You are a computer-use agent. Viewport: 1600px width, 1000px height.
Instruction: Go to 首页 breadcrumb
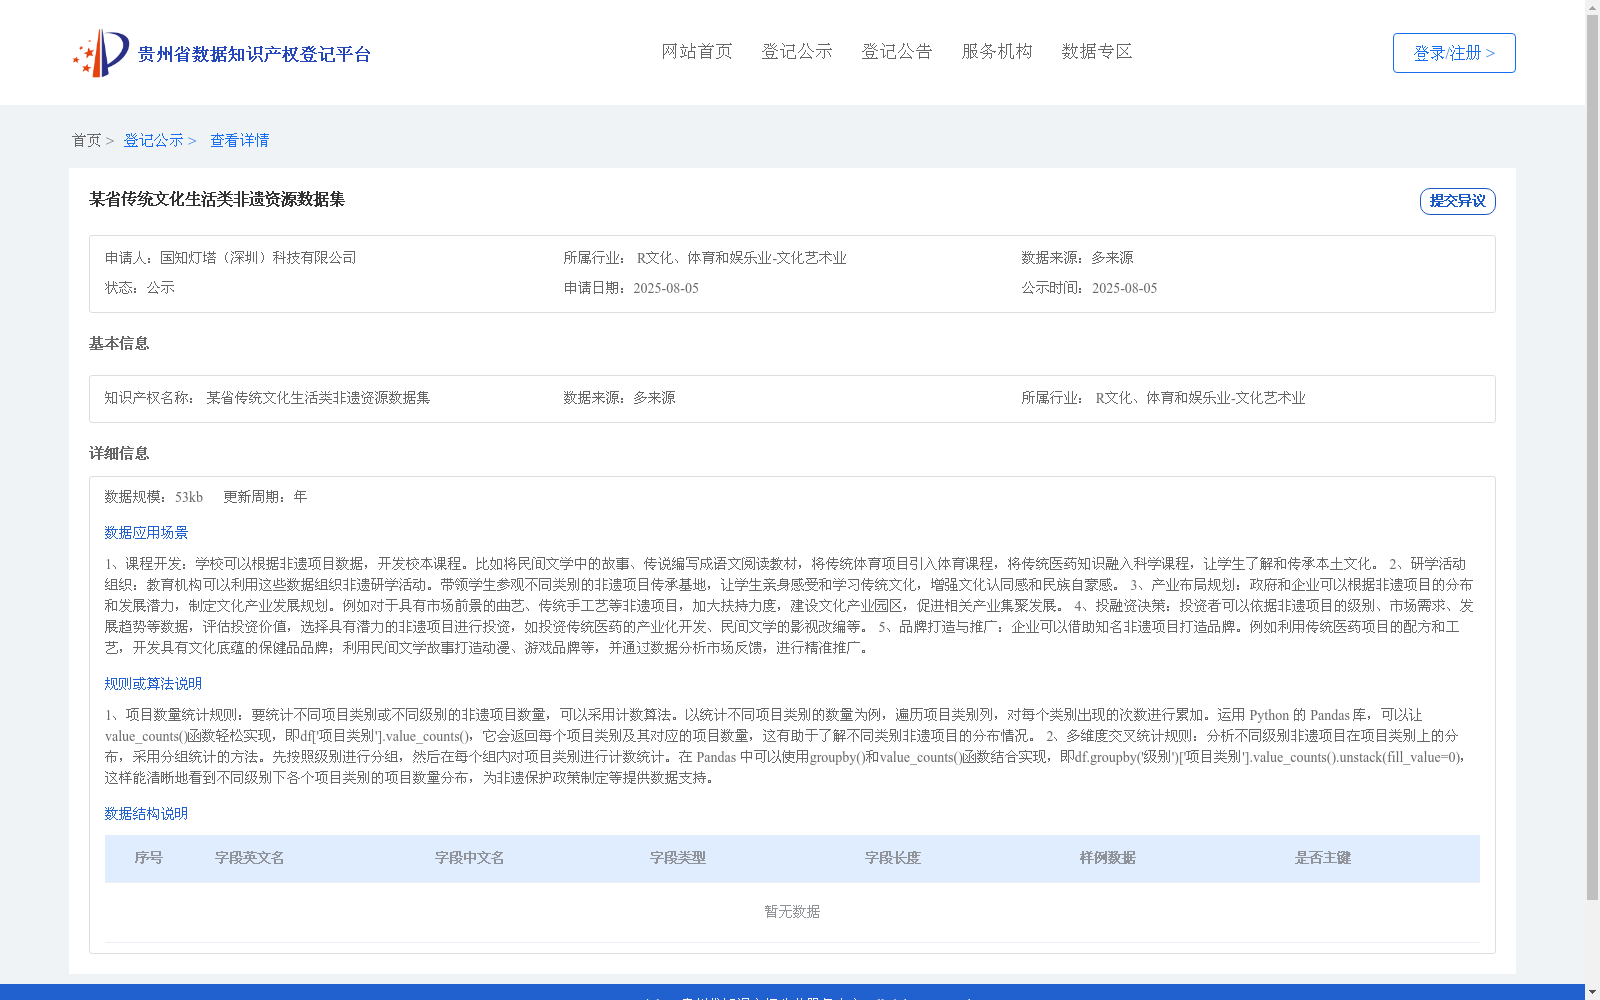[x=86, y=140]
